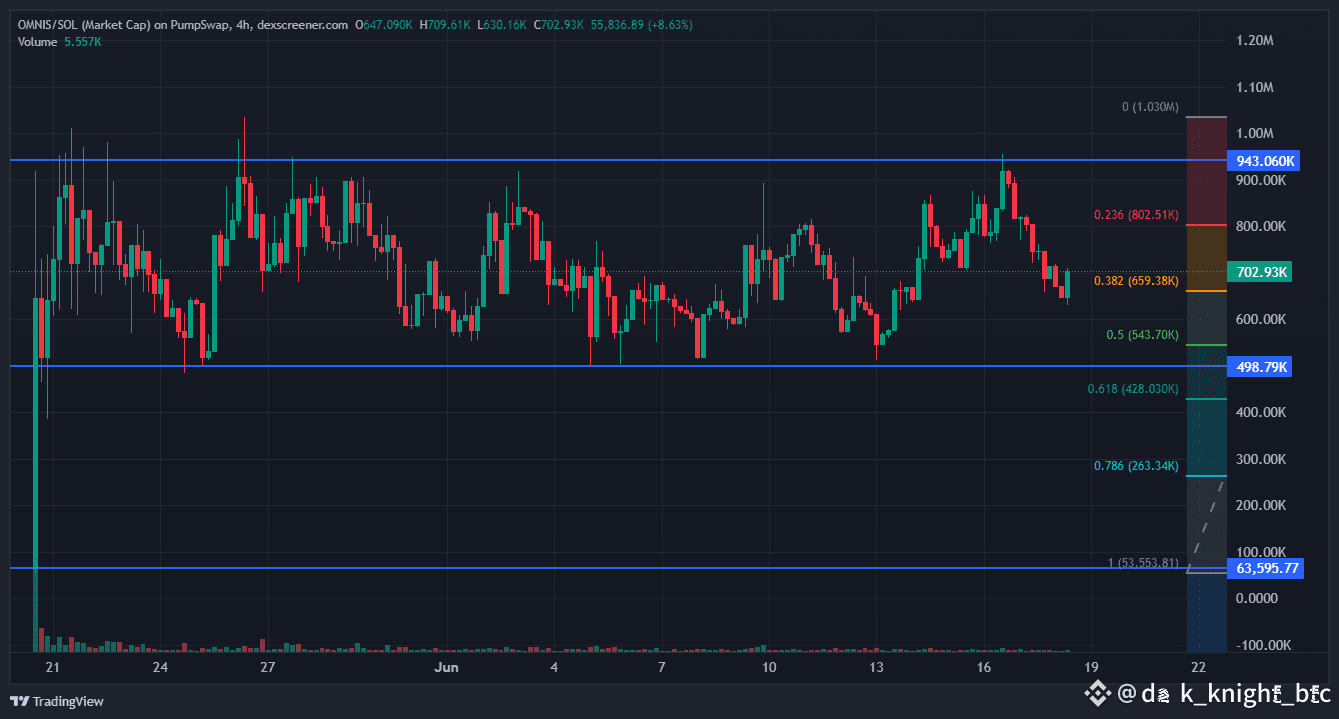Click the 10 date label on time axis
The height and width of the screenshot is (719, 1339).
tap(768, 667)
